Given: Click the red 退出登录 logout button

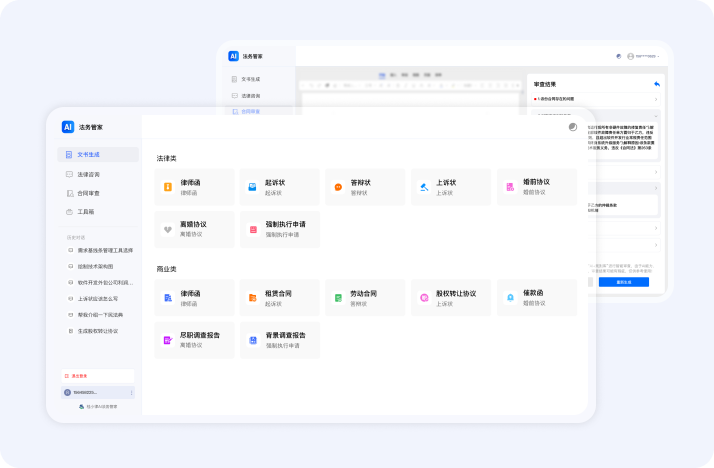Looking at the screenshot, I should (x=97, y=376).
